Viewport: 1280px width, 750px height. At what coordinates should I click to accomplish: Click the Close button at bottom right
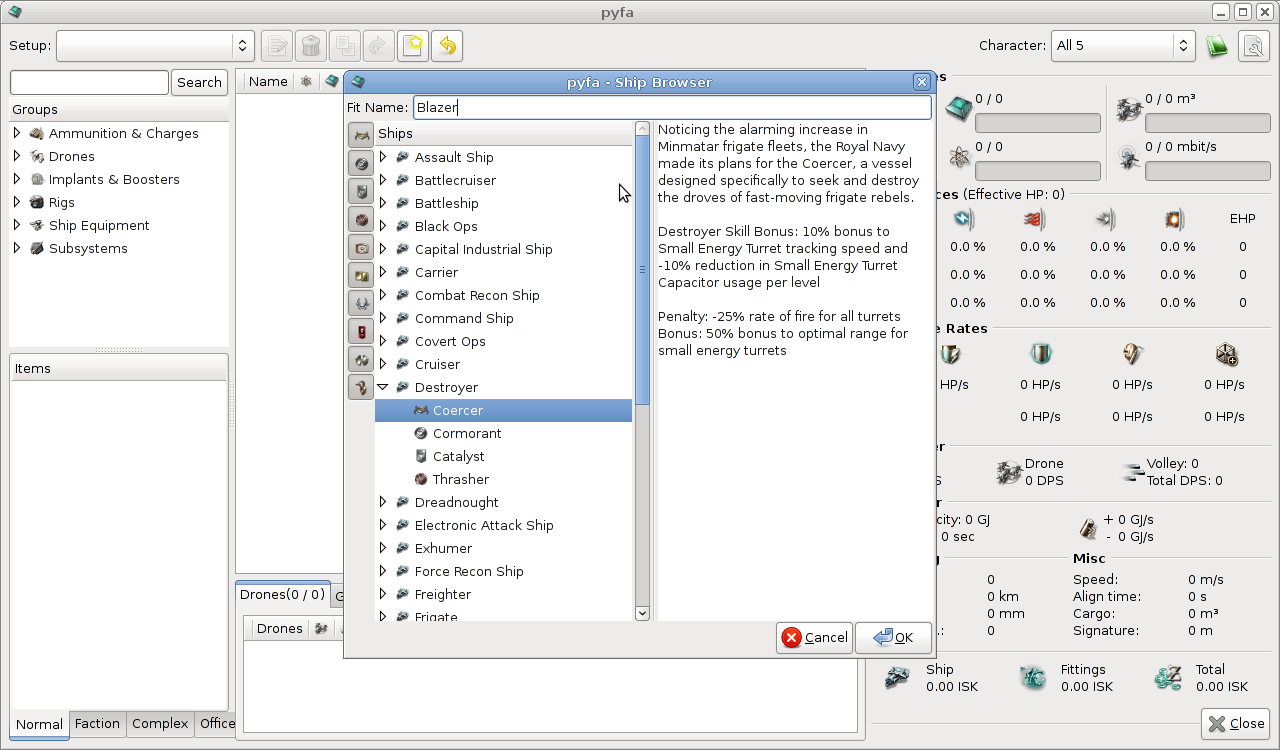coord(1236,723)
